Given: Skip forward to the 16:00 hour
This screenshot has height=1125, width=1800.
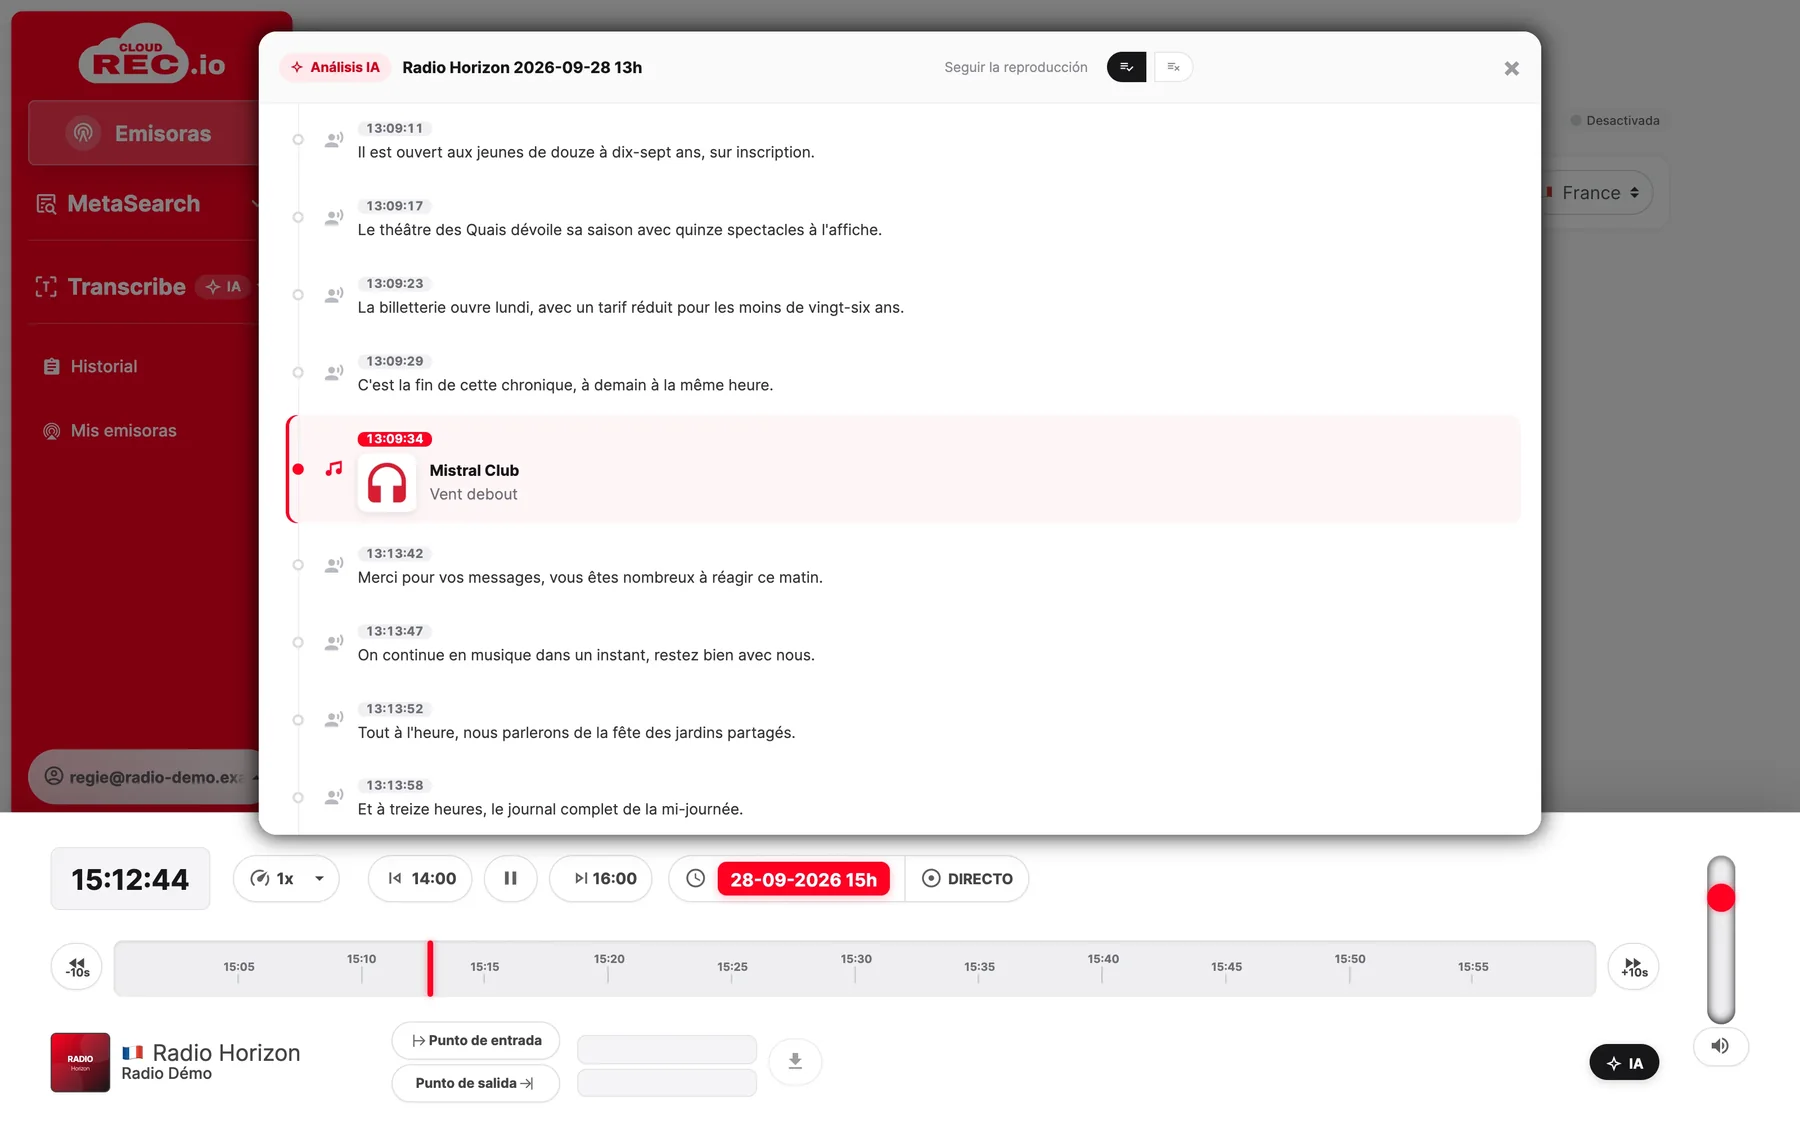Looking at the screenshot, I should pyautogui.click(x=602, y=879).
